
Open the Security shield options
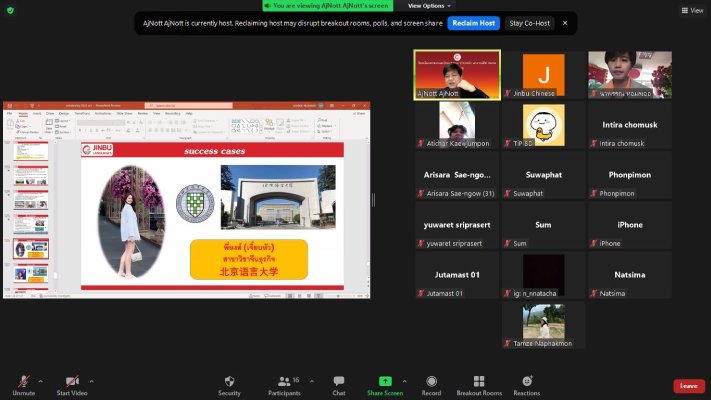(x=229, y=383)
